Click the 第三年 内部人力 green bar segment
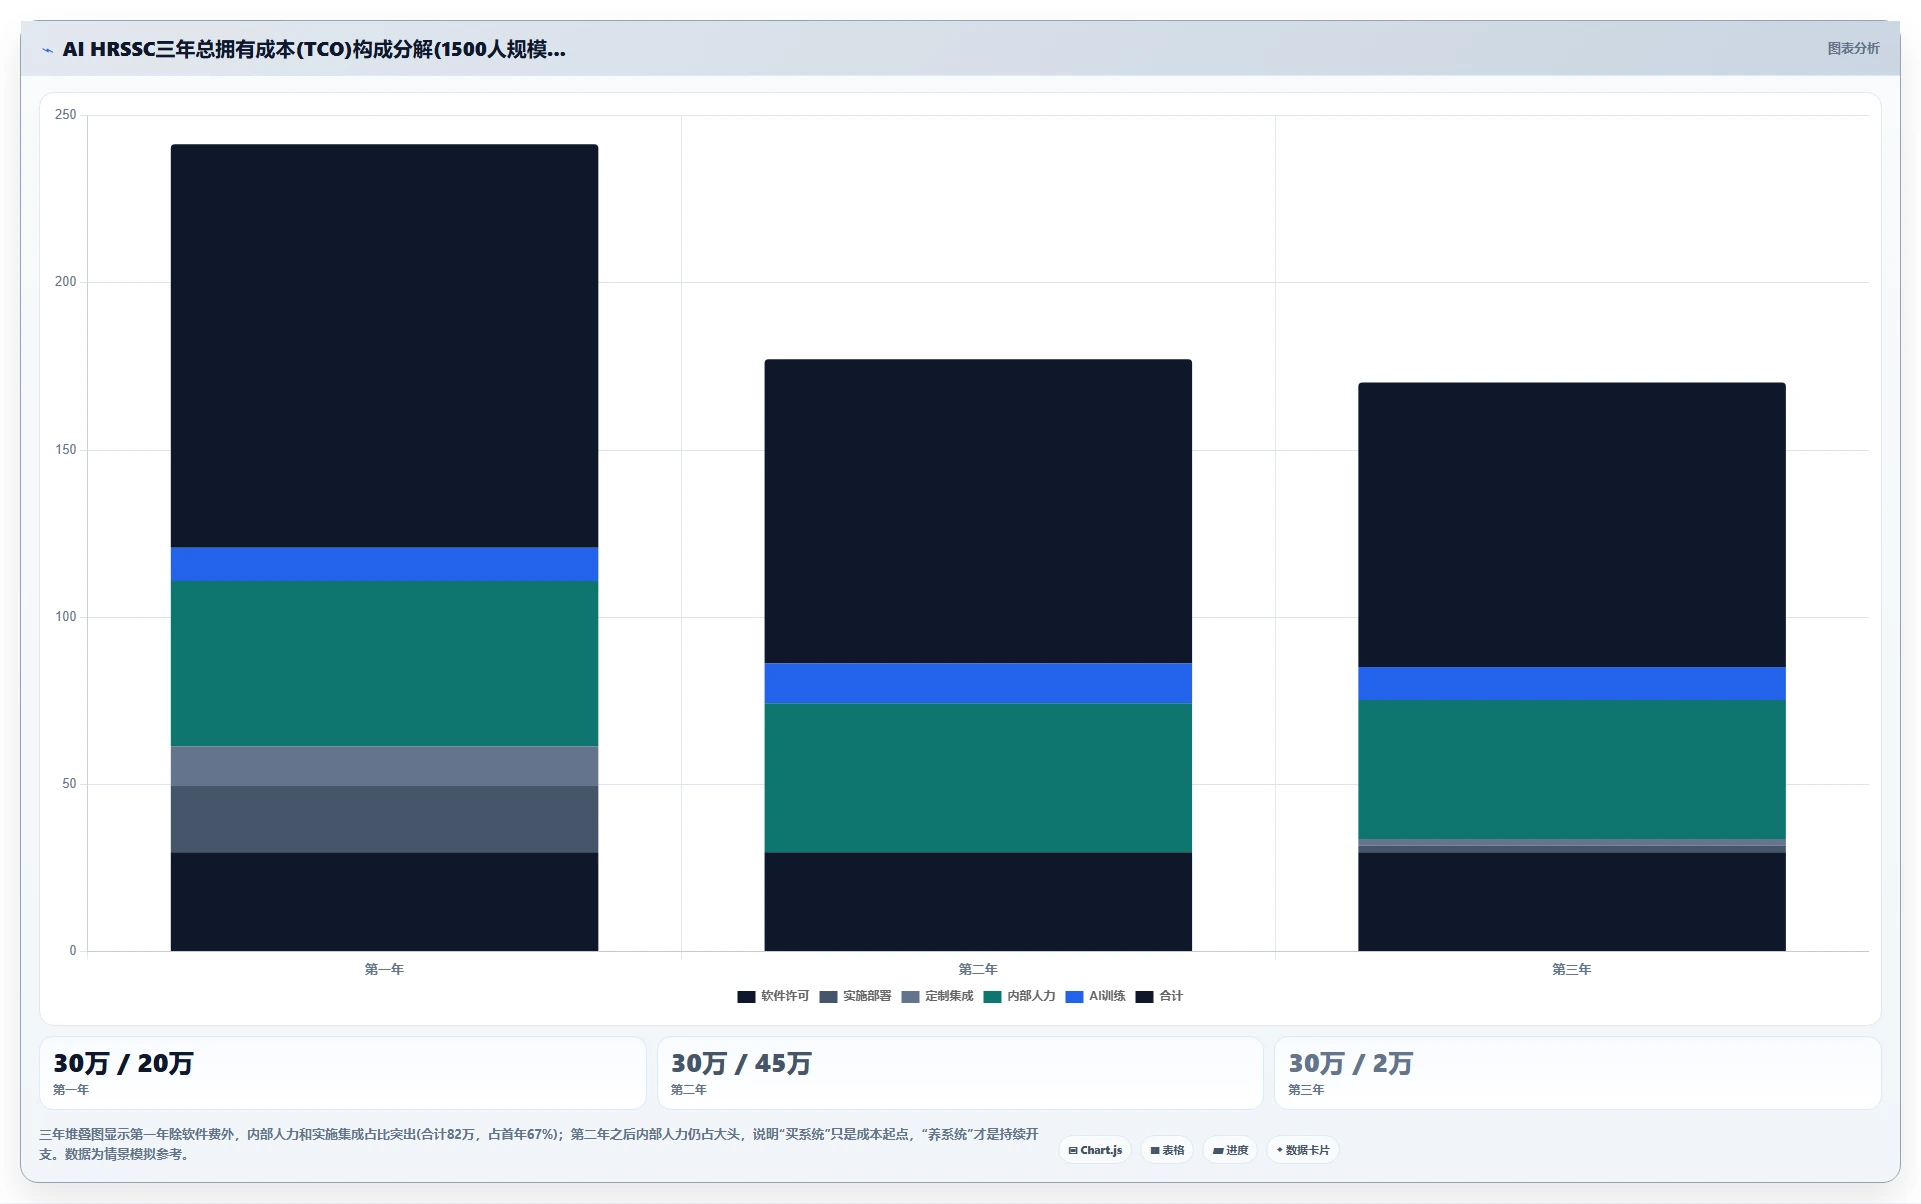Screen dimensions: 1921x1204 [1571, 769]
